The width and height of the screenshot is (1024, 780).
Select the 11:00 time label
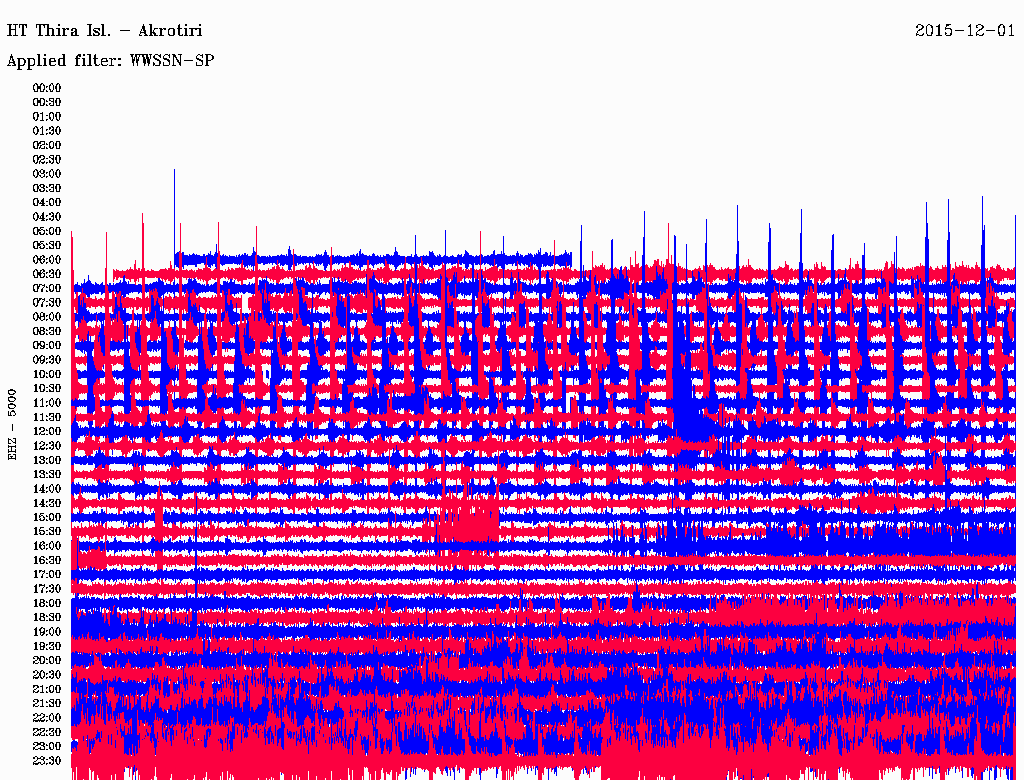tap(47, 403)
